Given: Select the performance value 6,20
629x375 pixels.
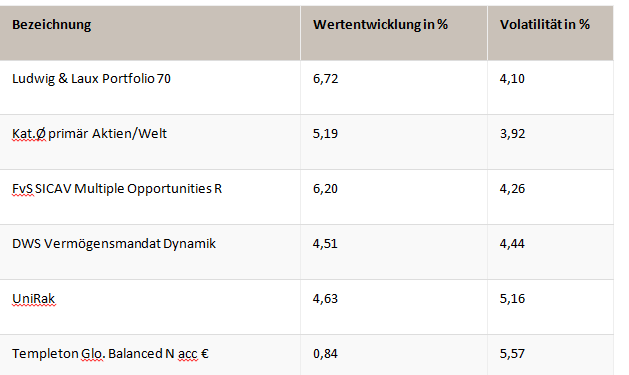Looking at the screenshot, I should coord(325,189).
